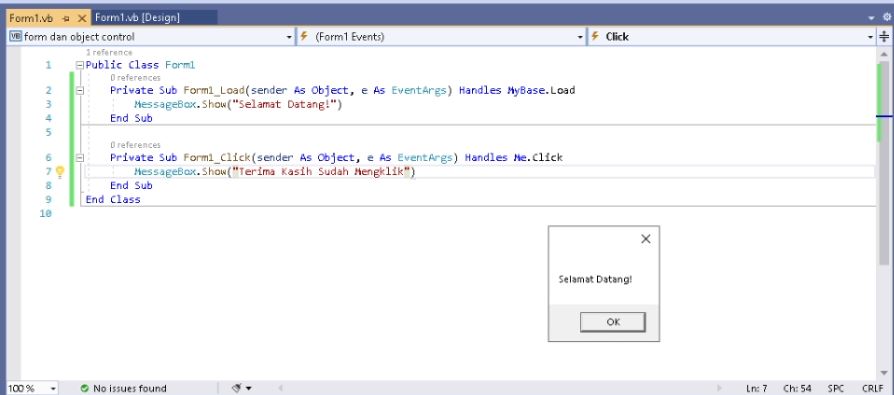This screenshot has height=395, width=894.
Task: Click the lightning icon beside Click
Action: pyautogui.click(x=595, y=36)
